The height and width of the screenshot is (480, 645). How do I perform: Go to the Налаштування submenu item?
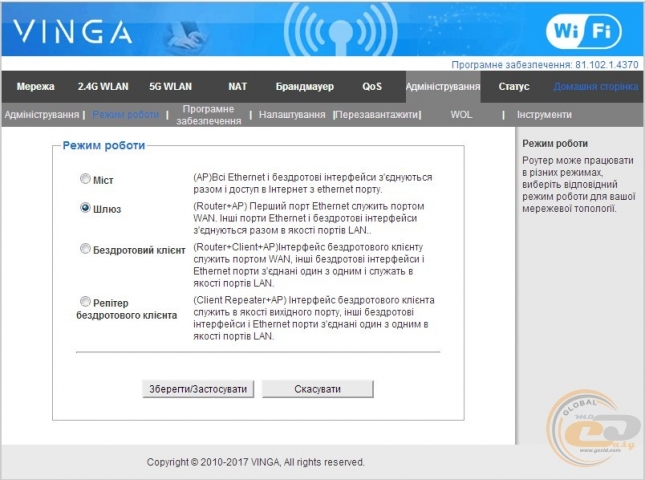pyautogui.click(x=292, y=114)
